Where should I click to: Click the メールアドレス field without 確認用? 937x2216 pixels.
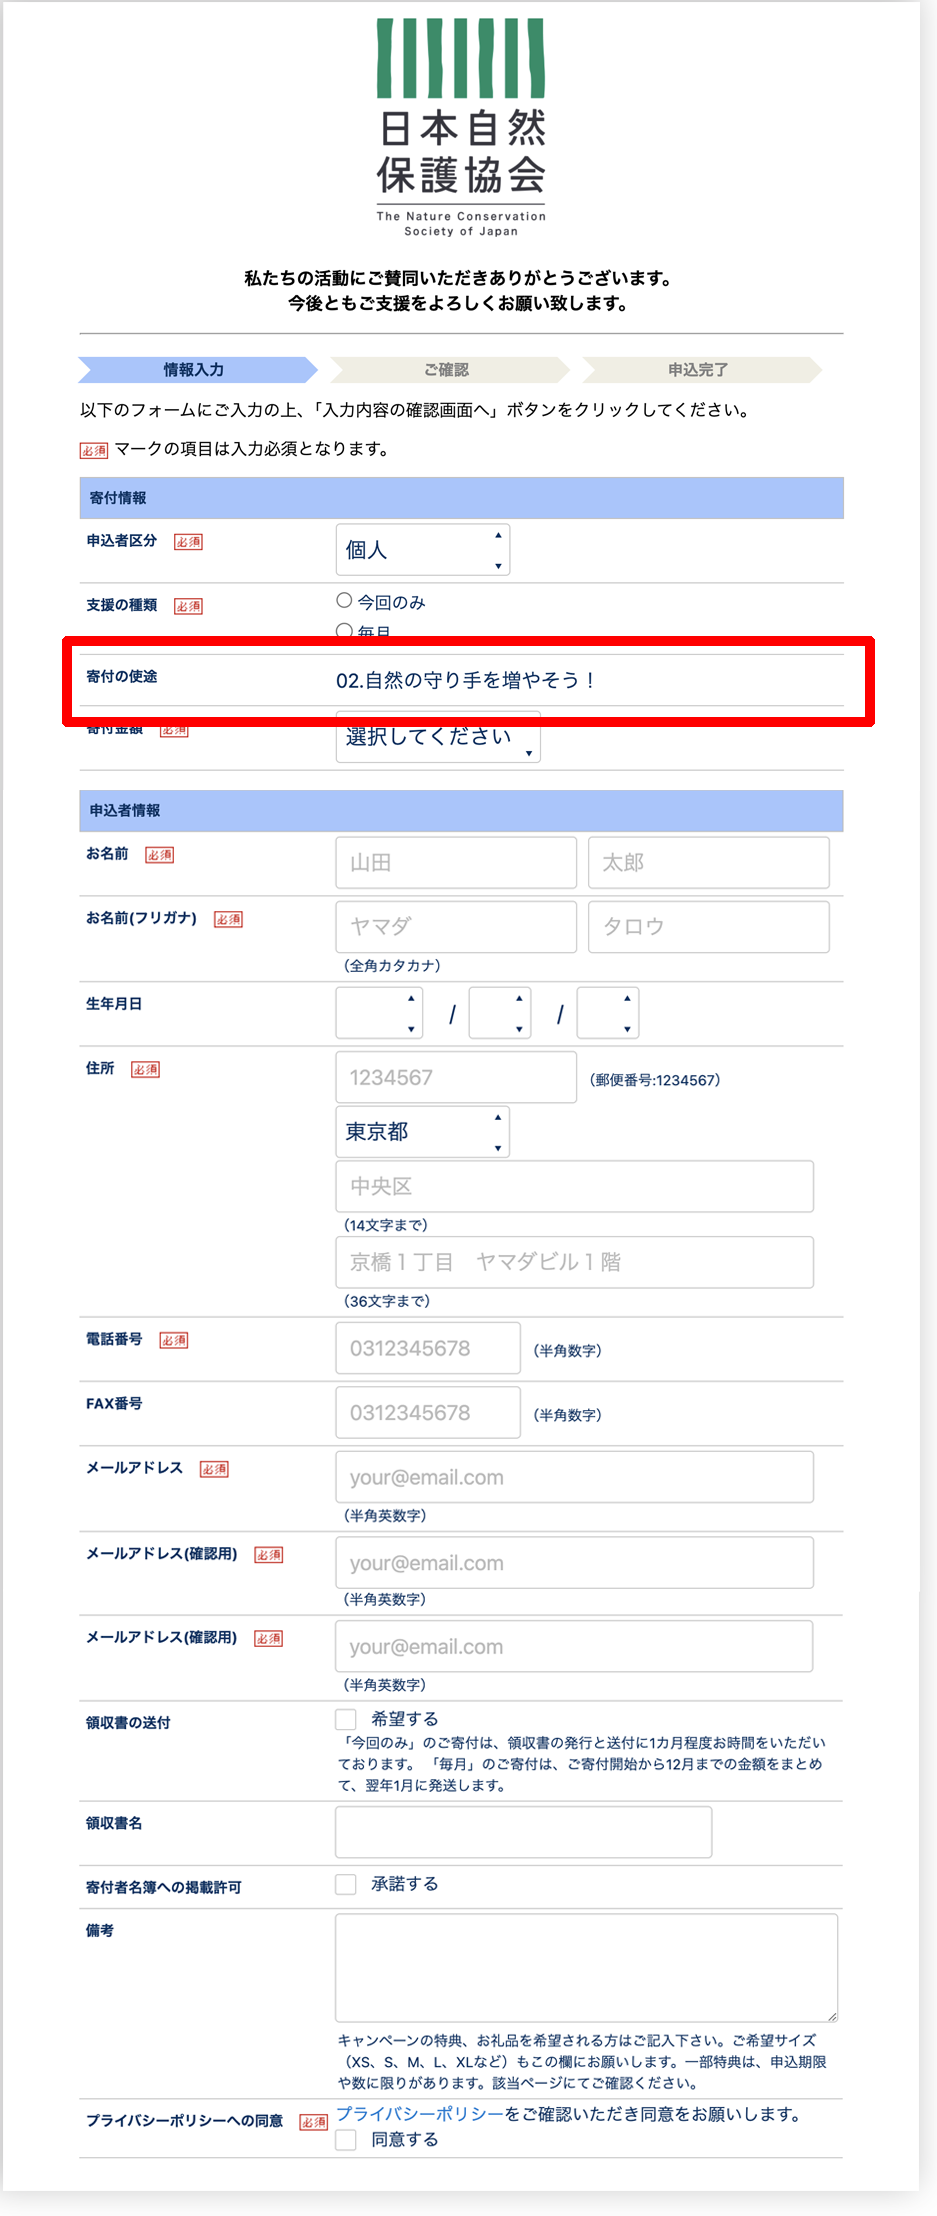point(575,1478)
